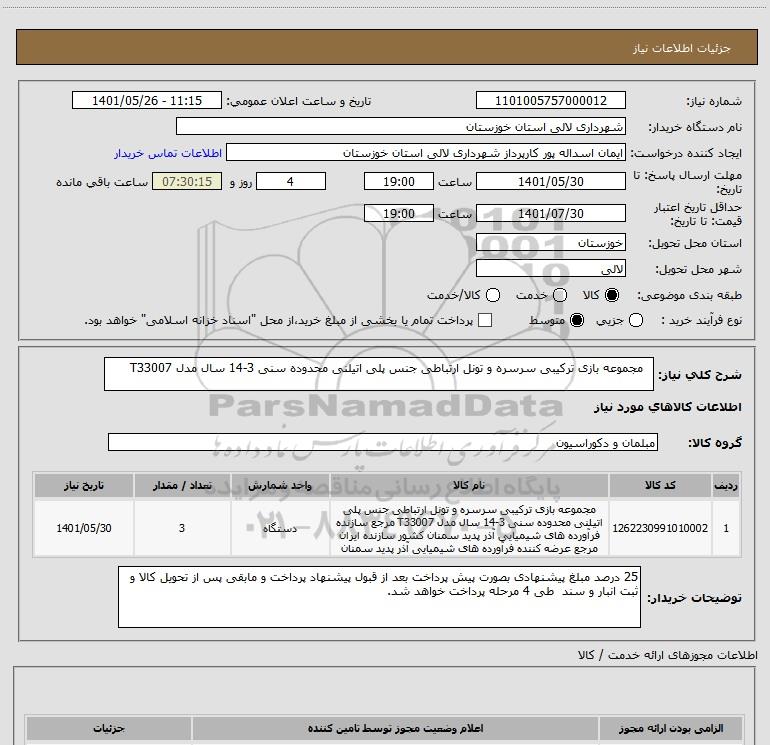This screenshot has width=770, height=745.
Task: Click the تاریخ نیاز column header
Action: tap(83, 485)
